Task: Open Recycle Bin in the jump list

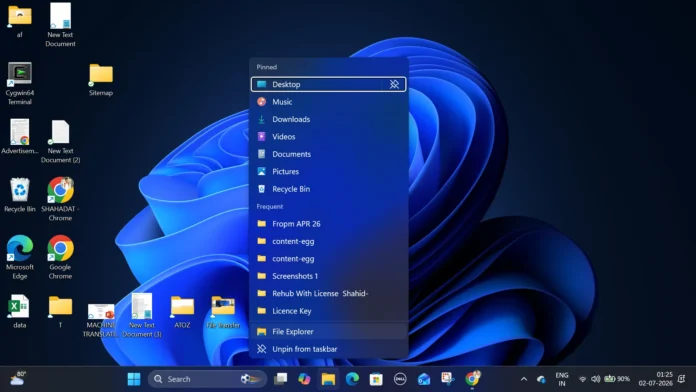Action: point(328,189)
